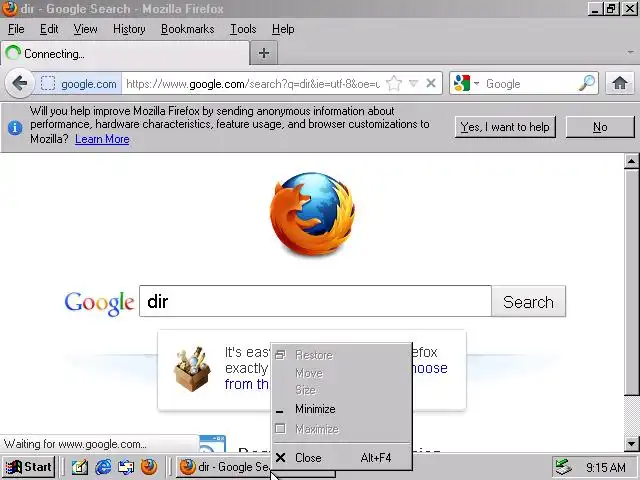Click the Yes, I want to help button
This screenshot has height=480, width=640.
(x=505, y=127)
